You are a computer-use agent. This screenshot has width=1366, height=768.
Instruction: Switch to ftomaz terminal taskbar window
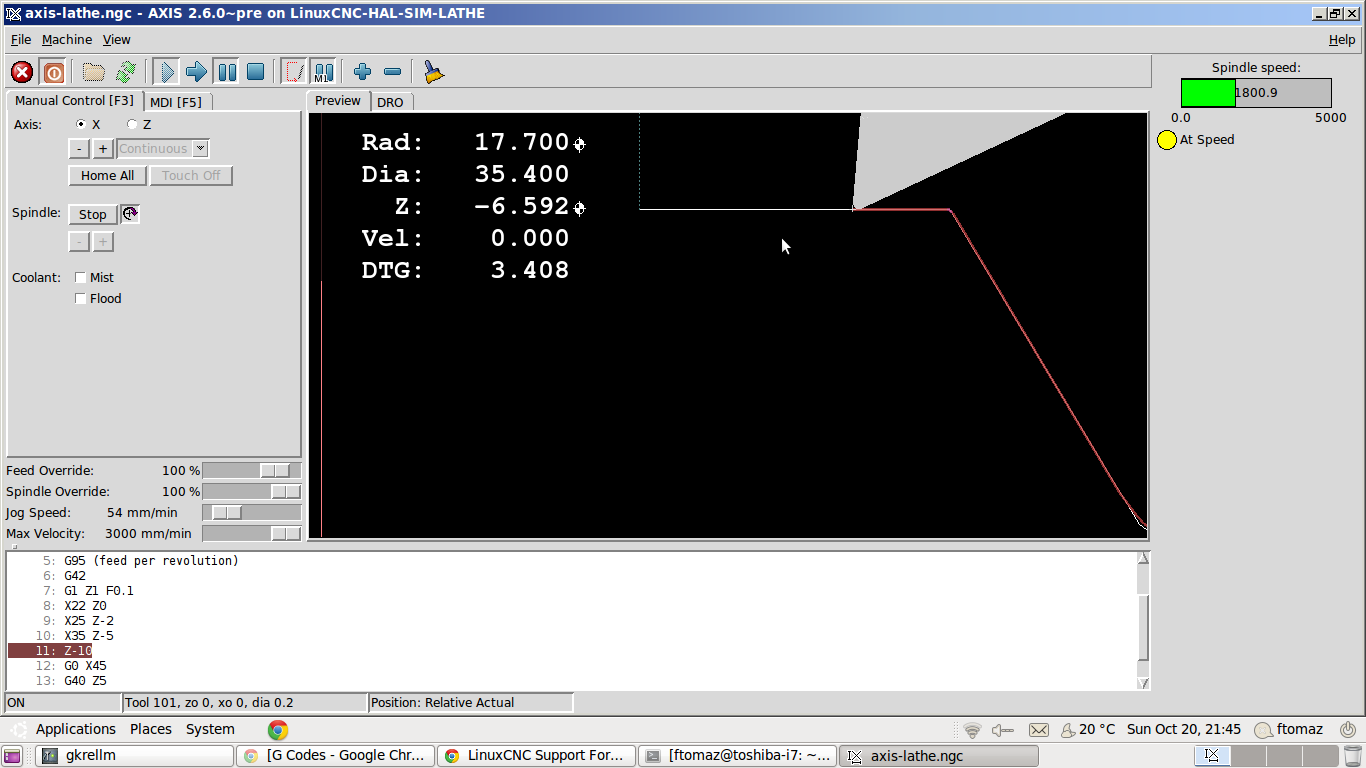(739, 756)
